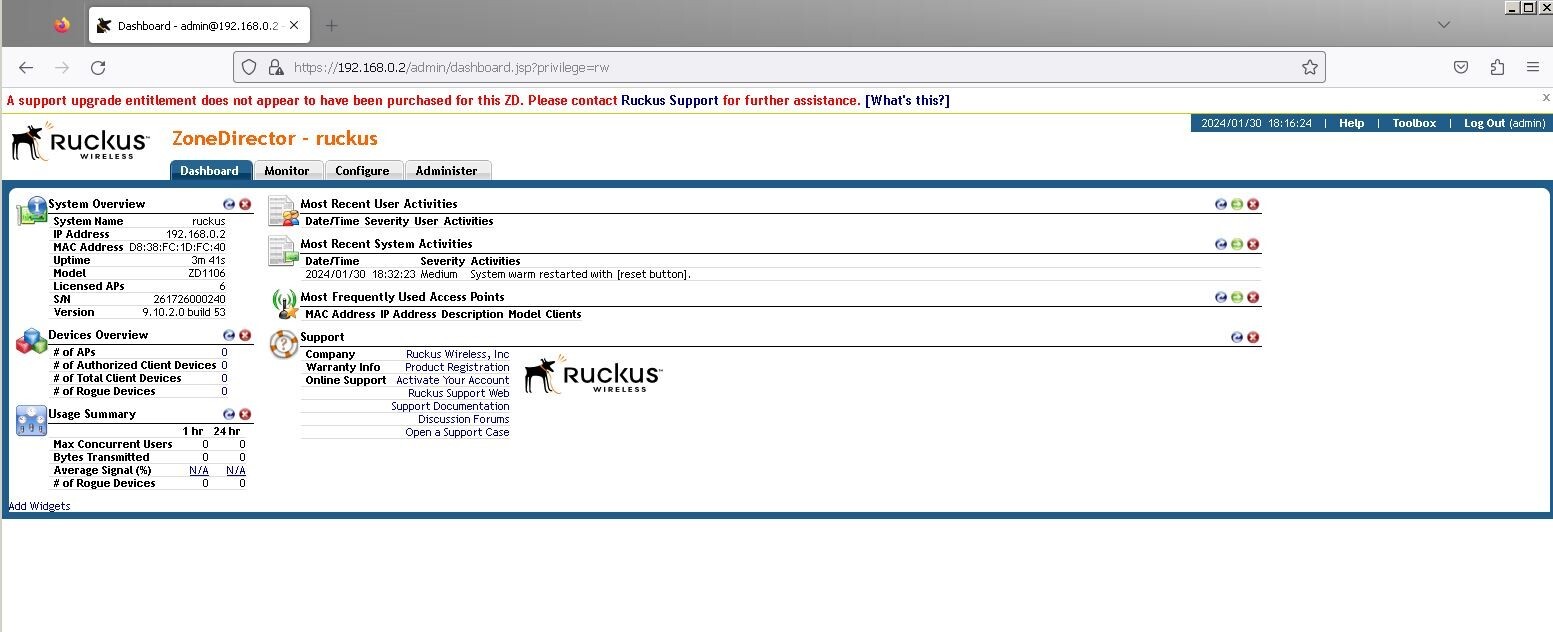The width and height of the screenshot is (1553, 632).
Task: Open Firefox application menu
Action: (1532, 67)
